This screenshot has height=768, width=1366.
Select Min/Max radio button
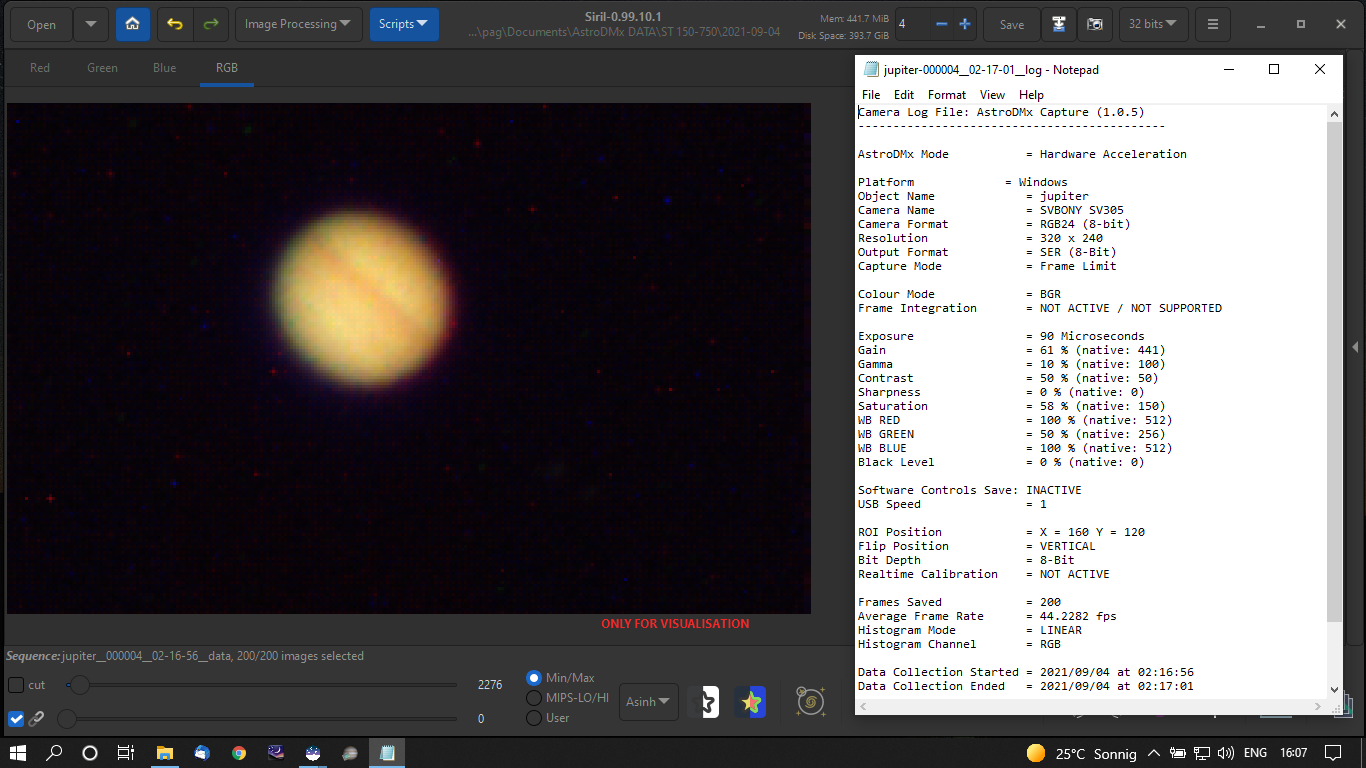pos(534,678)
